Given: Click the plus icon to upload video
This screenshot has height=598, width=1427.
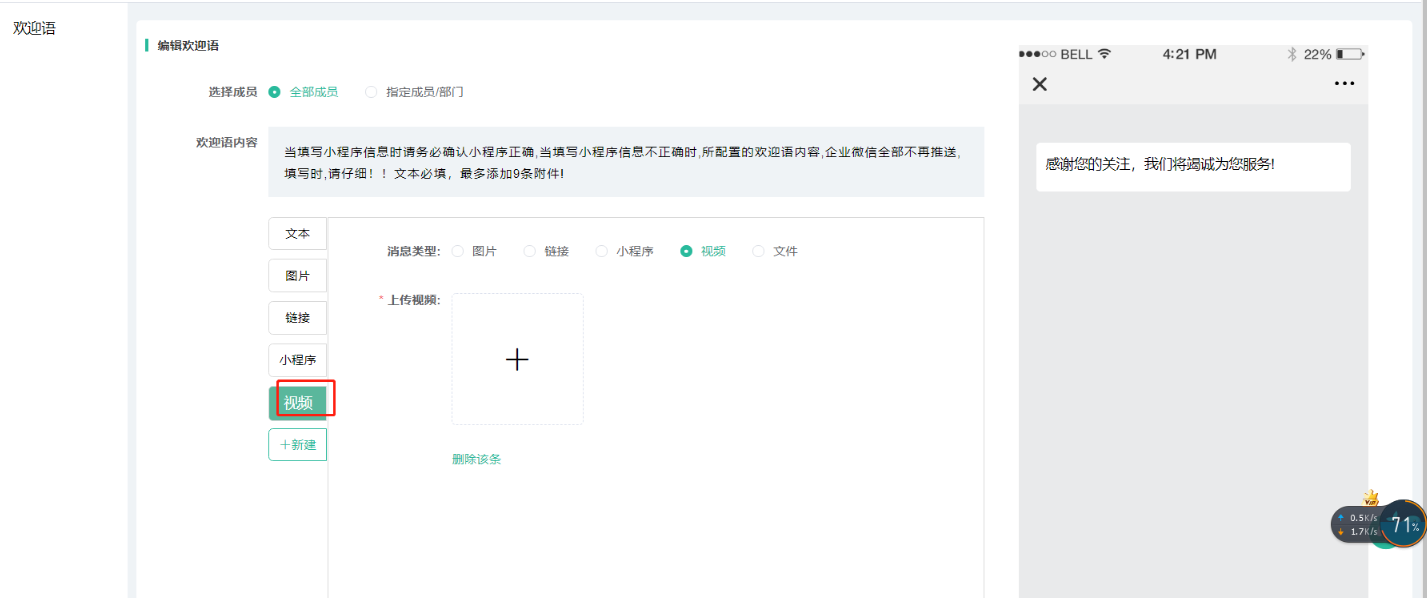Looking at the screenshot, I should 517,359.
